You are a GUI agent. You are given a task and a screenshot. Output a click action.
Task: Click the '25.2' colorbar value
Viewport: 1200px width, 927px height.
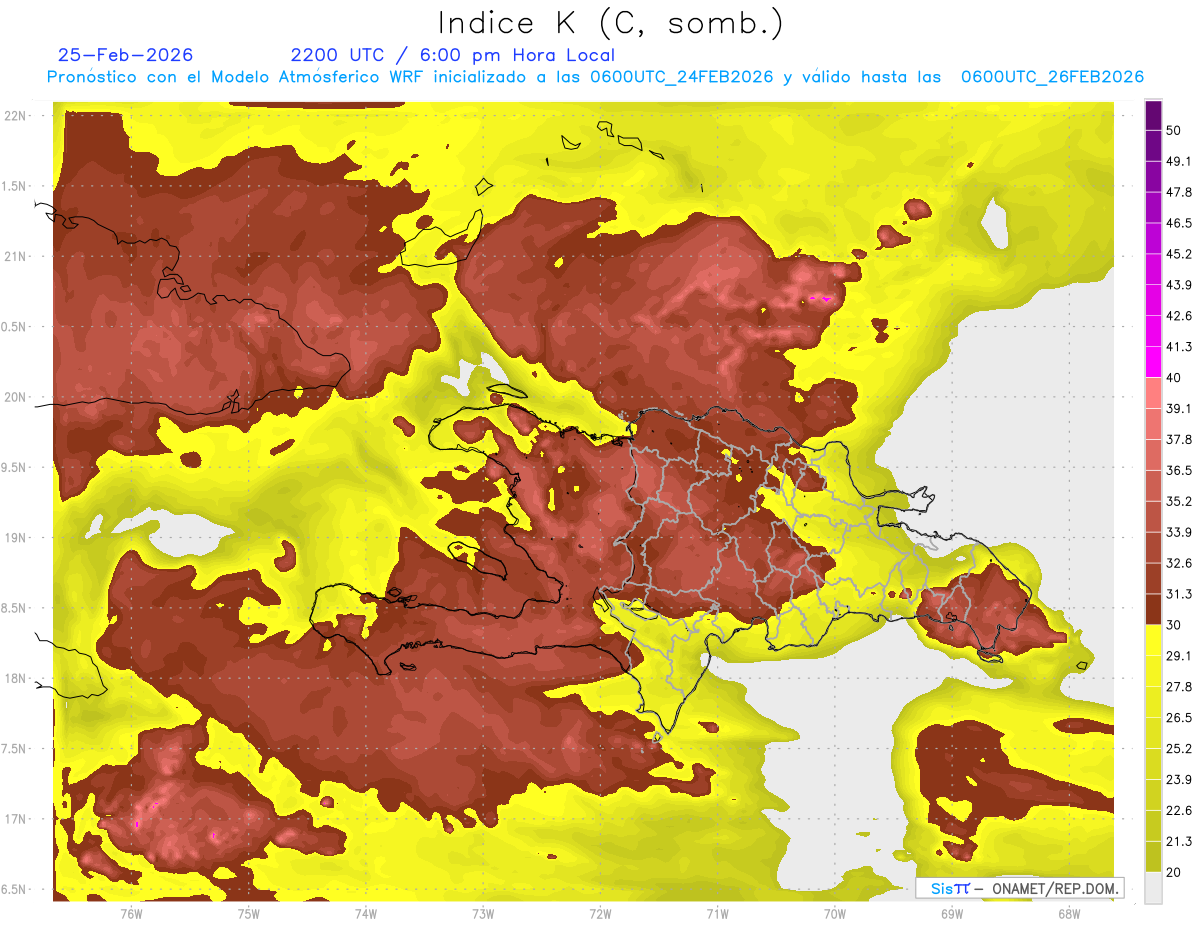click(x=1179, y=749)
